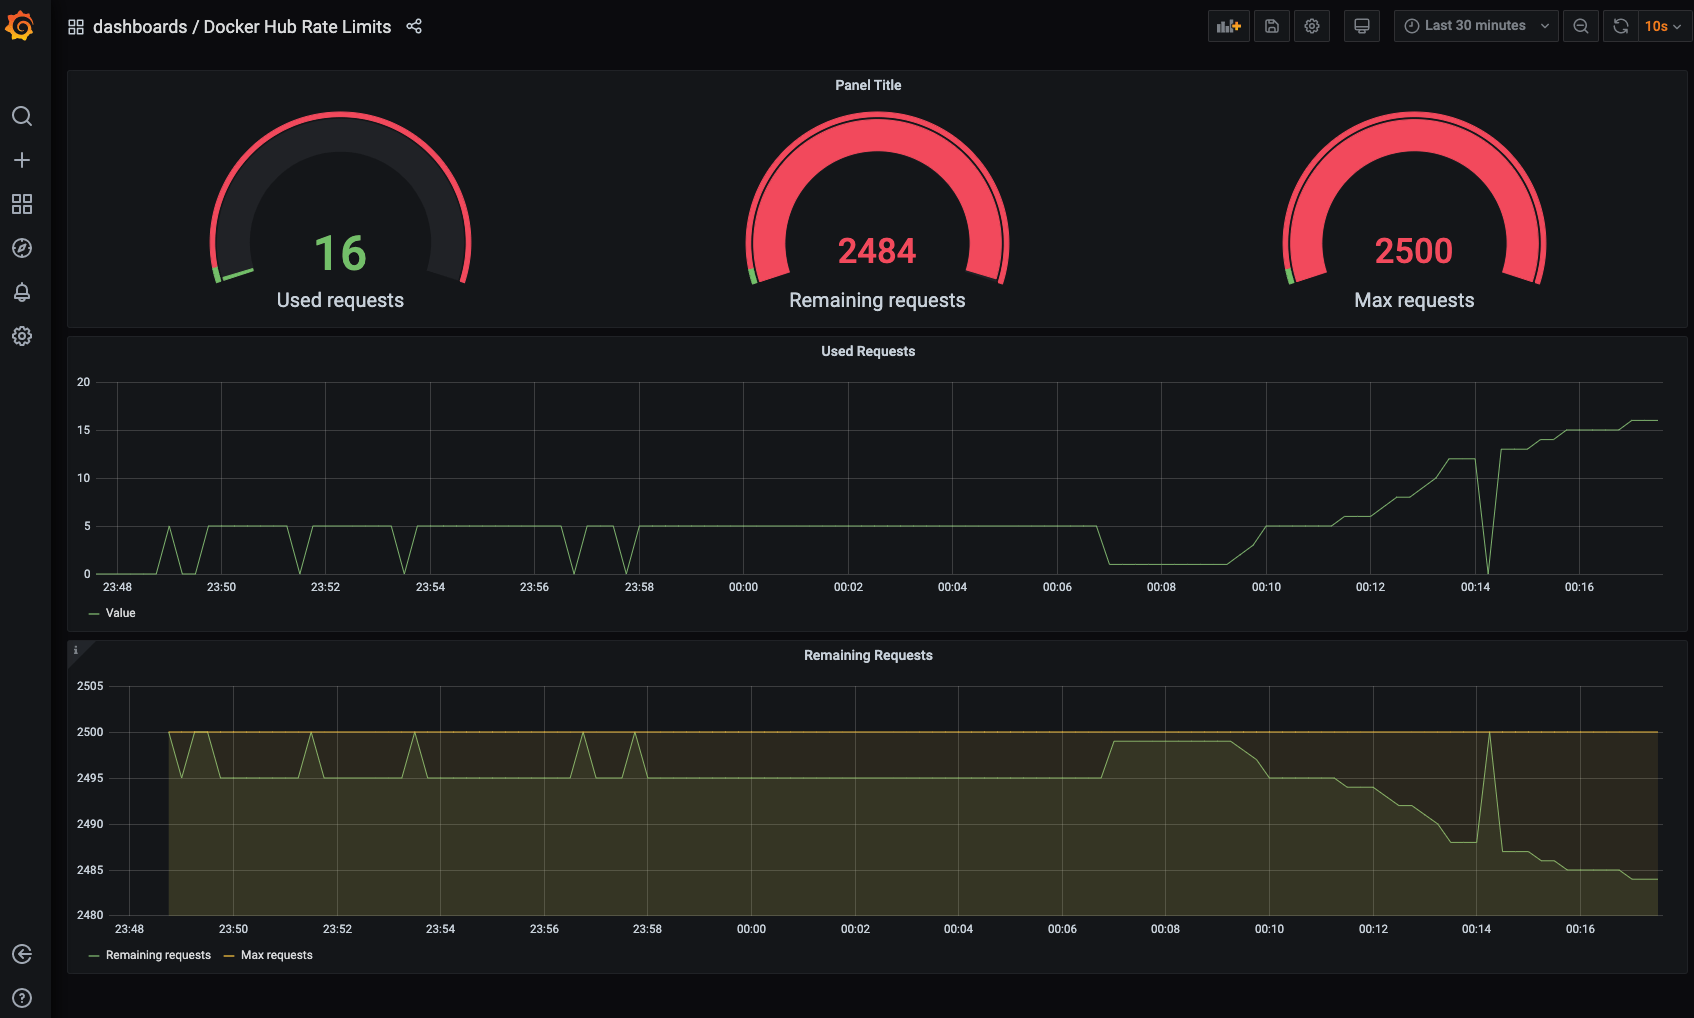Save the dashboard with disk icon
Image resolution: width=1694 pixels, height=1018 pixels.
click(1272, 26)
